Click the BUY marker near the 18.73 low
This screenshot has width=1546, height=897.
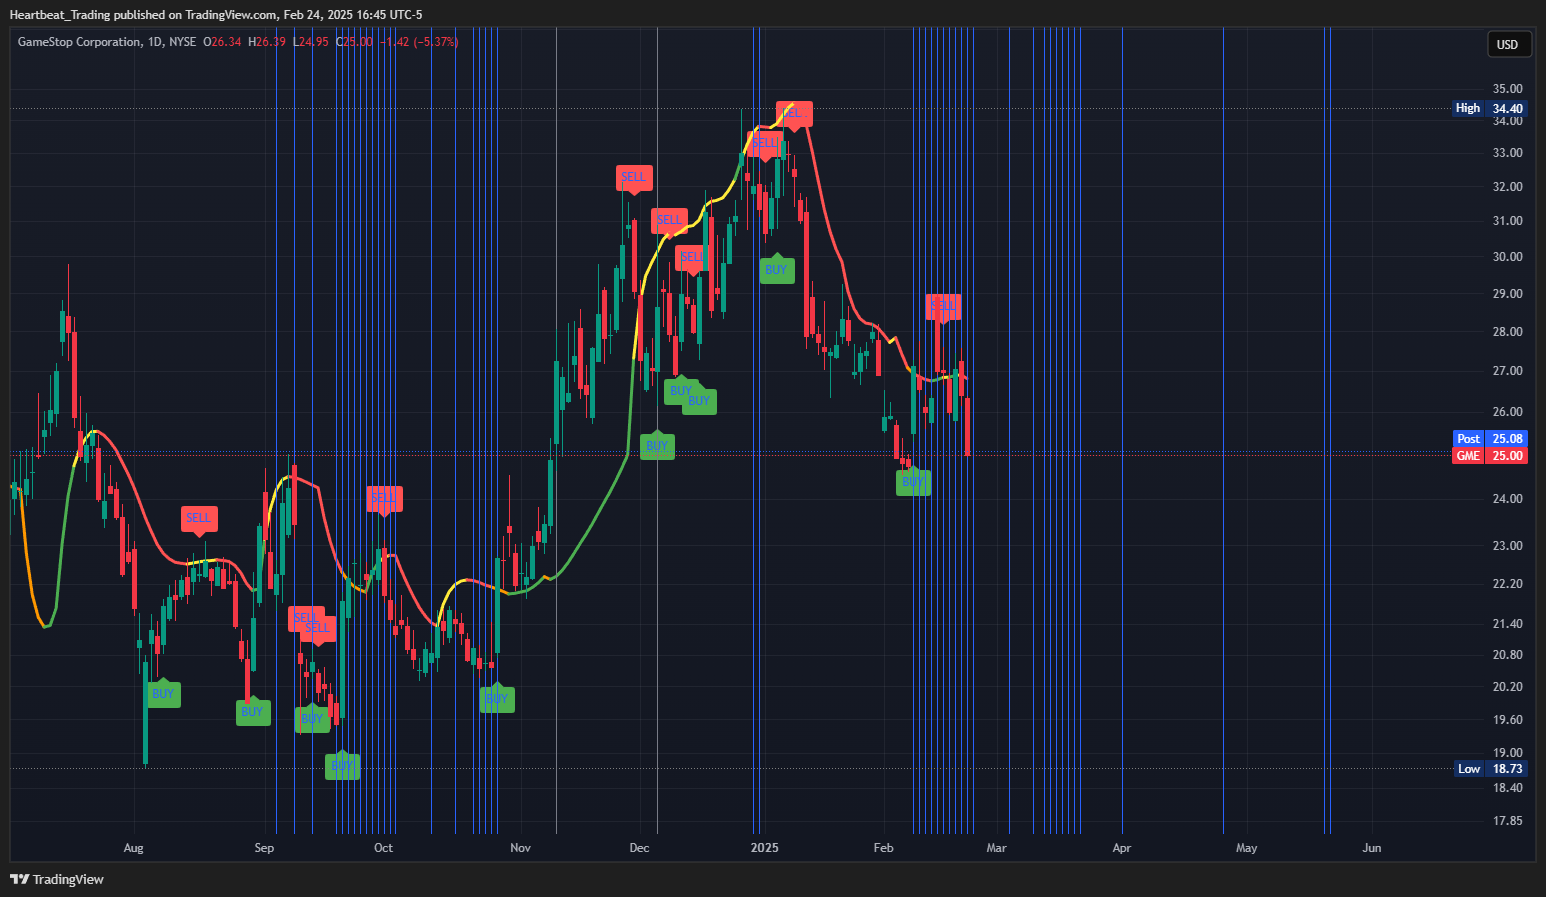coord(342,766)
